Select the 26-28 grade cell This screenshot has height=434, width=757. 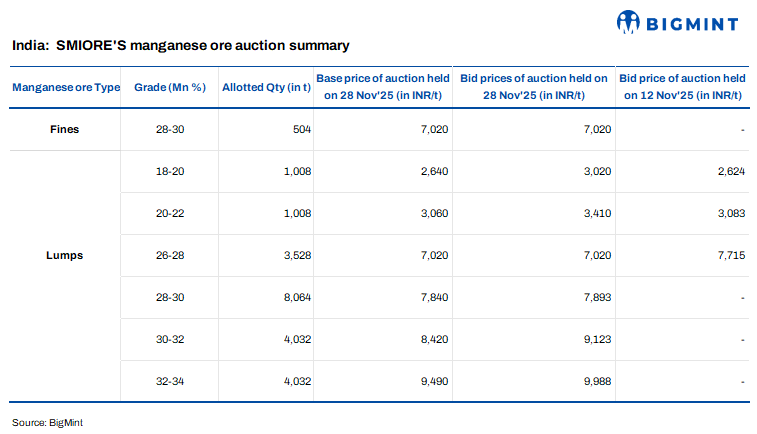coord(170,255)
